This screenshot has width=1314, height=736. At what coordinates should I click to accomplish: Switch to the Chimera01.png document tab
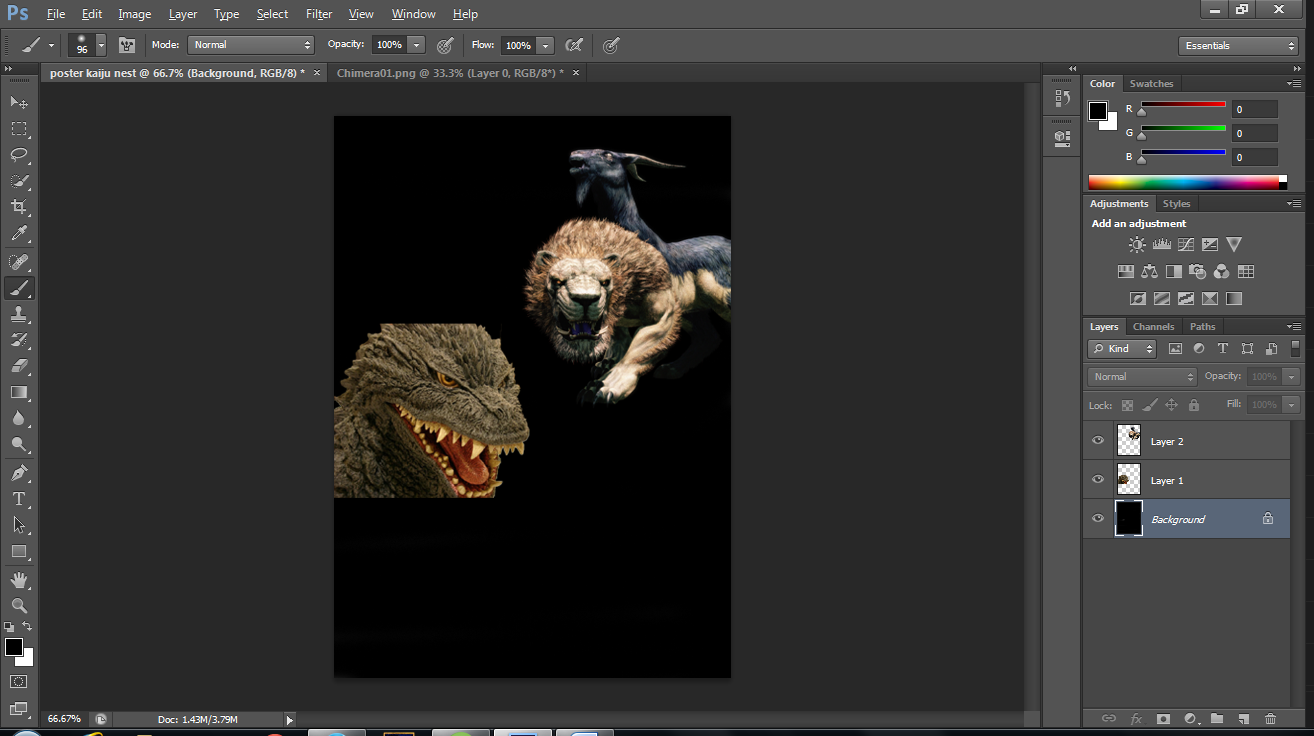pos(449,73)
